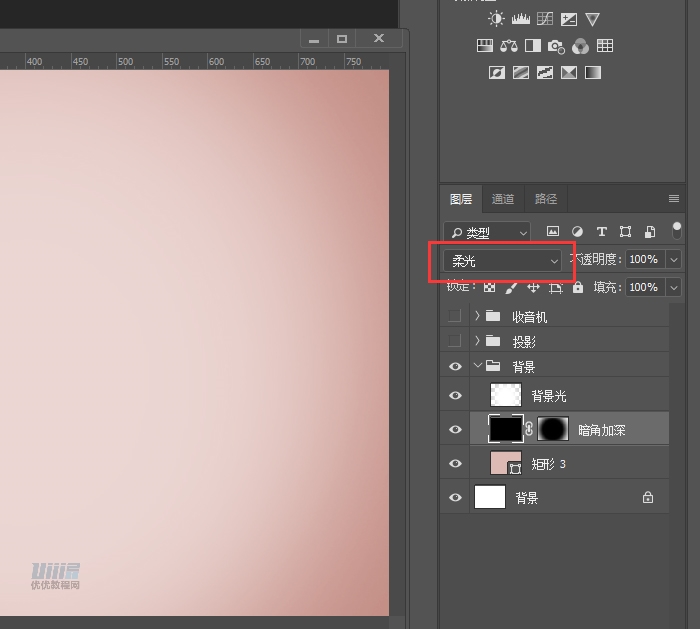The image size is (700, 629).
Task: Add a Photo Filter adjustment
Action: point(557,46)
